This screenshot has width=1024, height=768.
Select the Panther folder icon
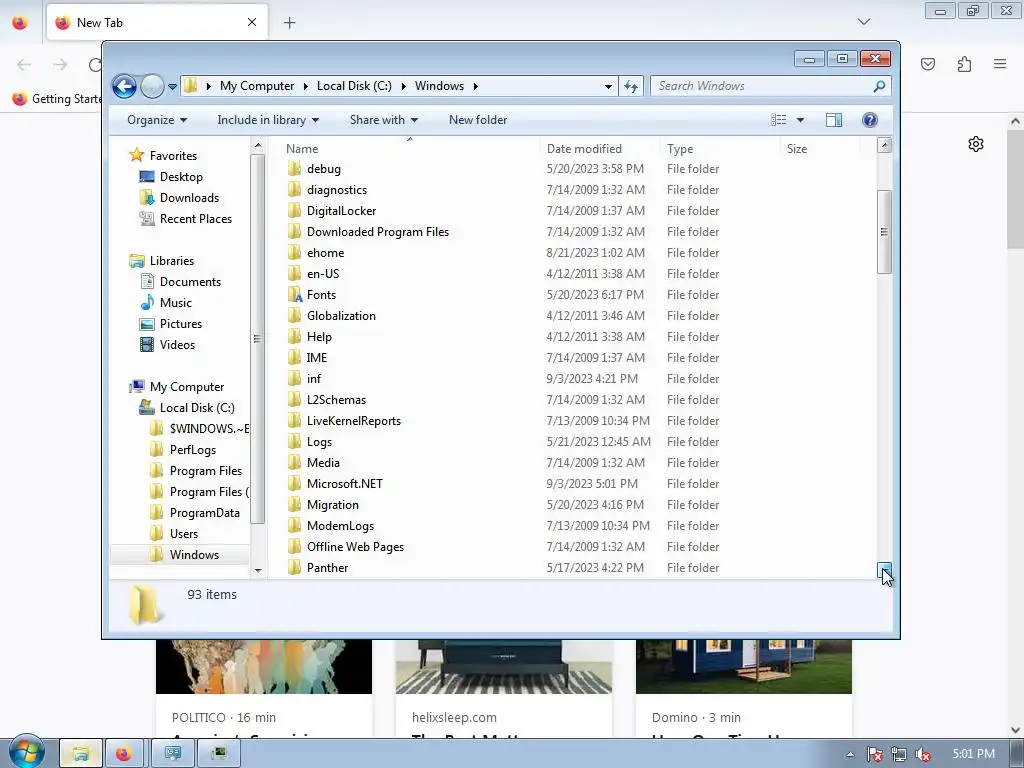point(295,568)
